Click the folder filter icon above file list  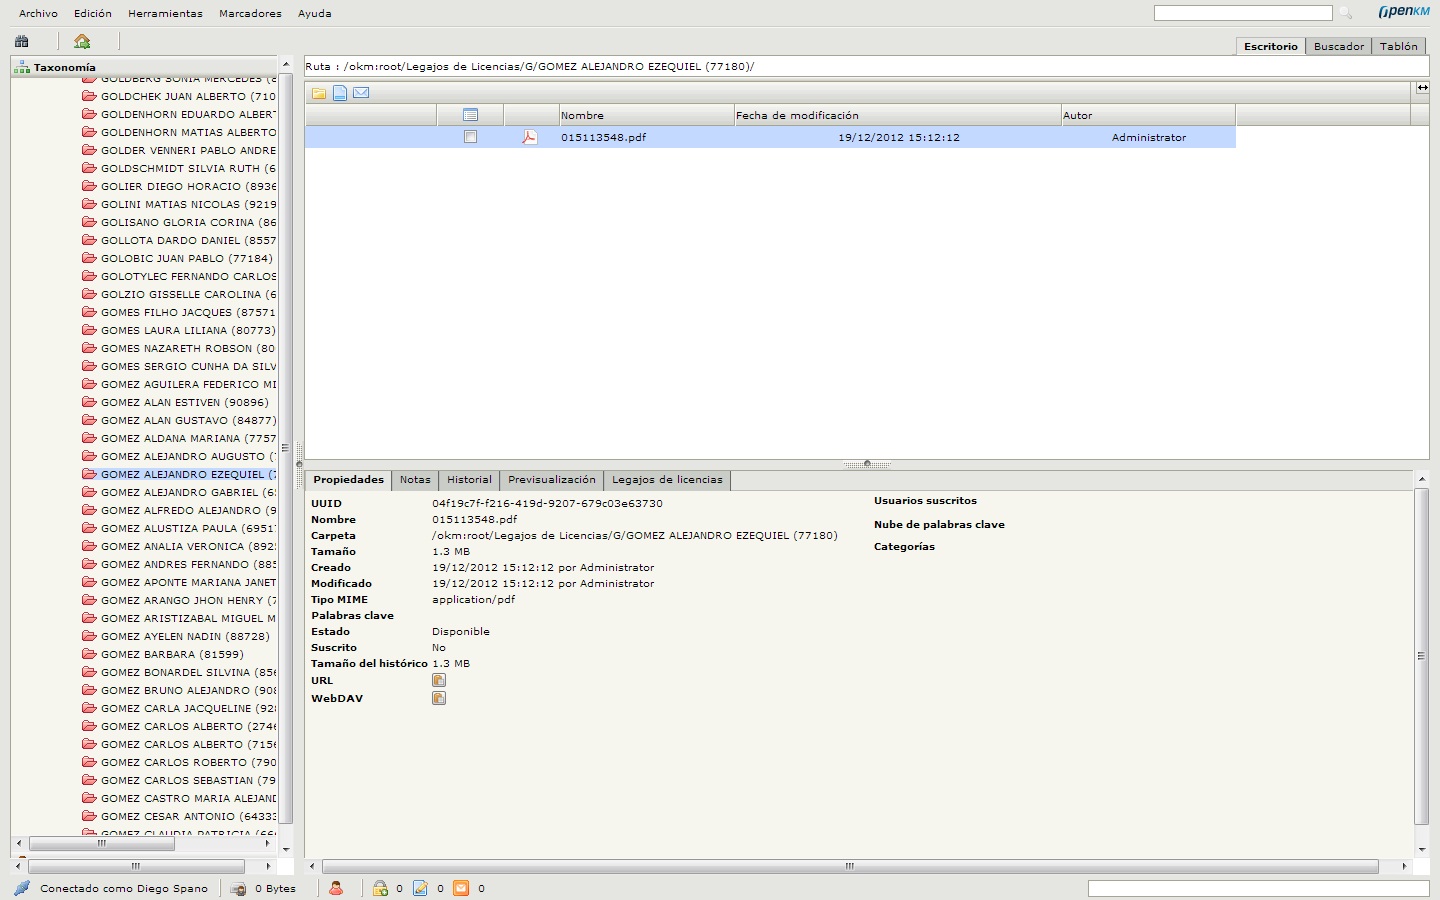click(319, 93)
